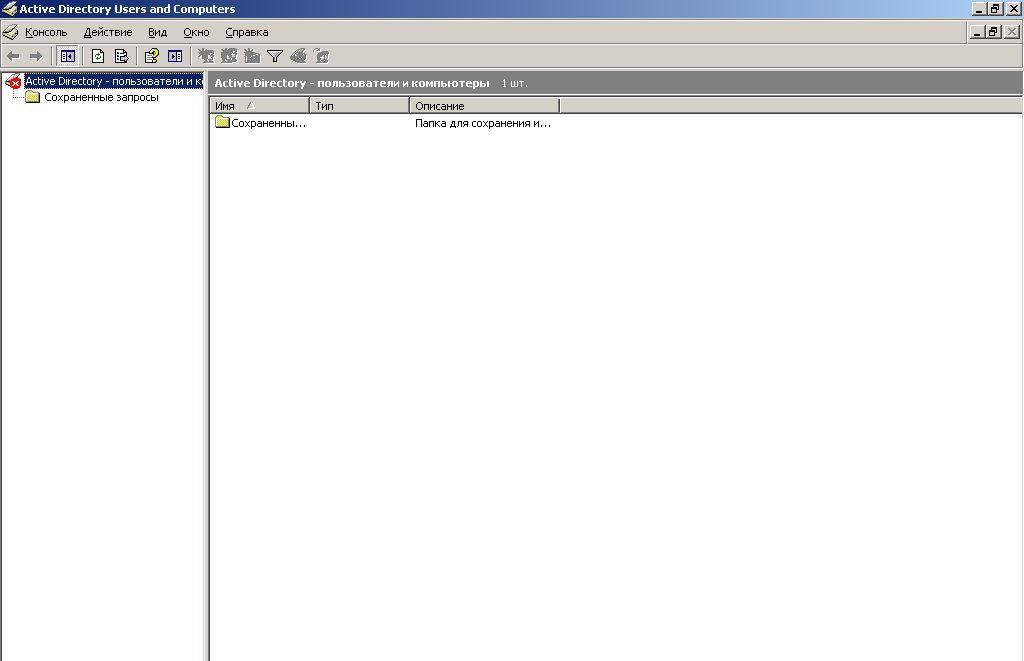Go forward using the toolbar Forward arrow
The image size is (1024, 661).
pos(36,56)
